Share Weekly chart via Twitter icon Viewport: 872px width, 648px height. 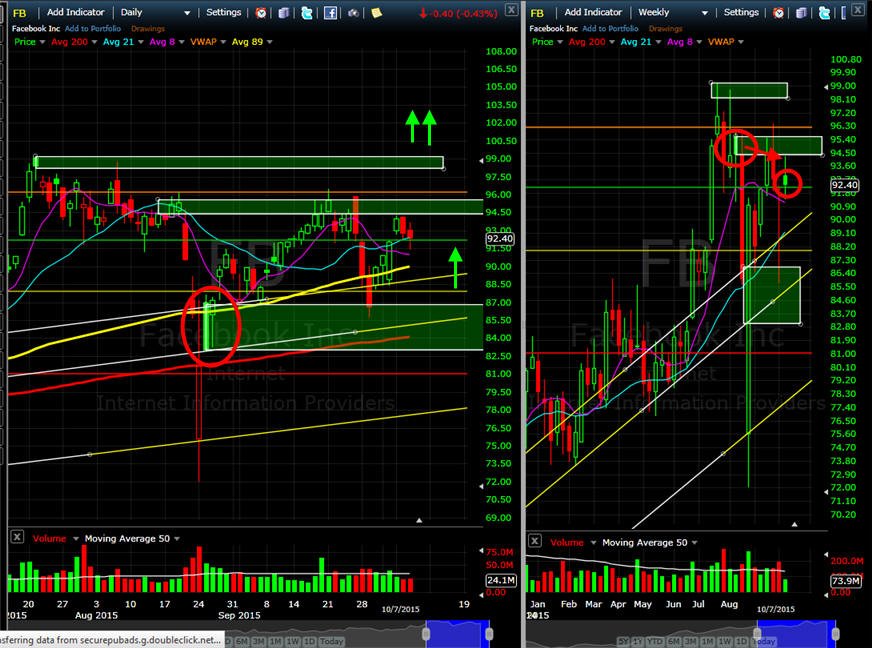click(x=825, y=13)
